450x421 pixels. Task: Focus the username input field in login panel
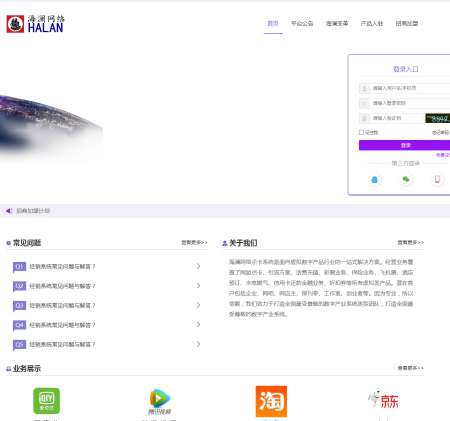point(405,88)
